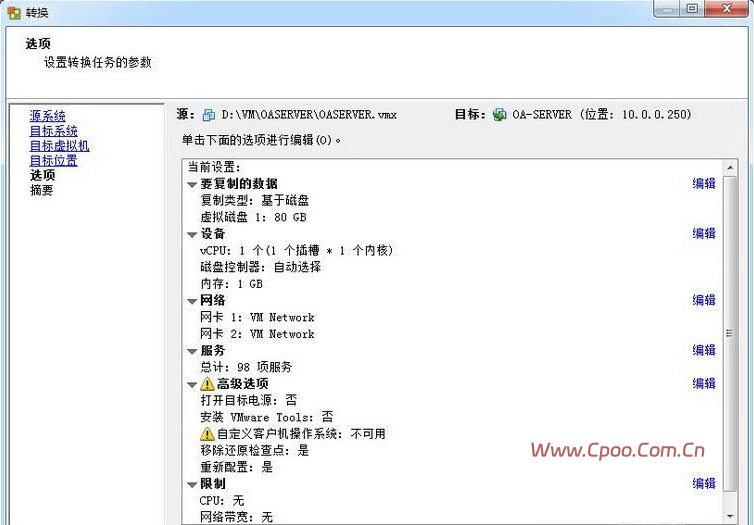
Task: Collapse the 网络 section
Action: [192, 301]
